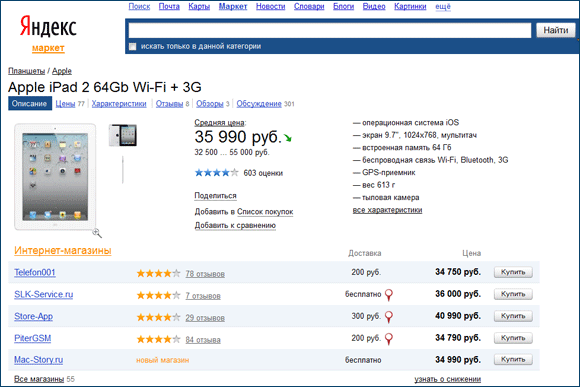
Task: Click Store-App orange star rating
Action: click(158, 317)
